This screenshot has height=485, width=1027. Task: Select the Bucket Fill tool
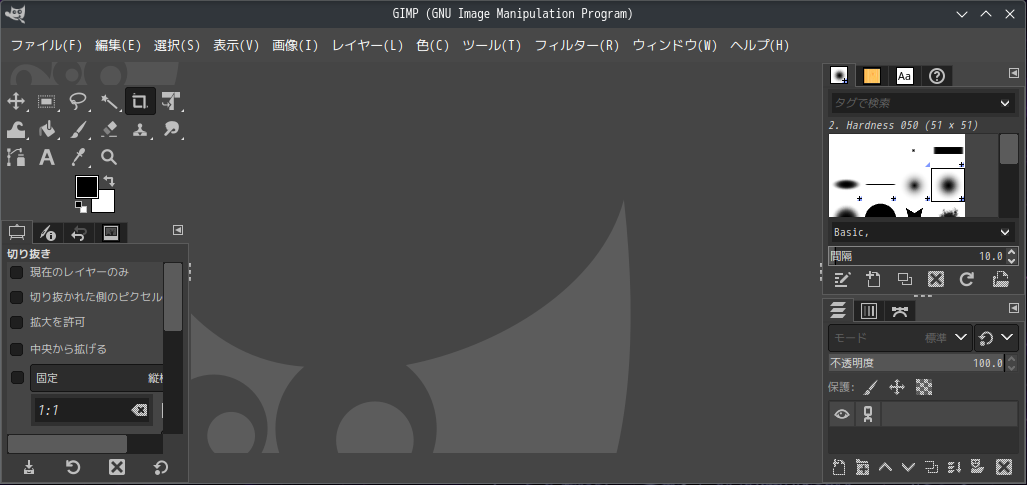(47, 129)
